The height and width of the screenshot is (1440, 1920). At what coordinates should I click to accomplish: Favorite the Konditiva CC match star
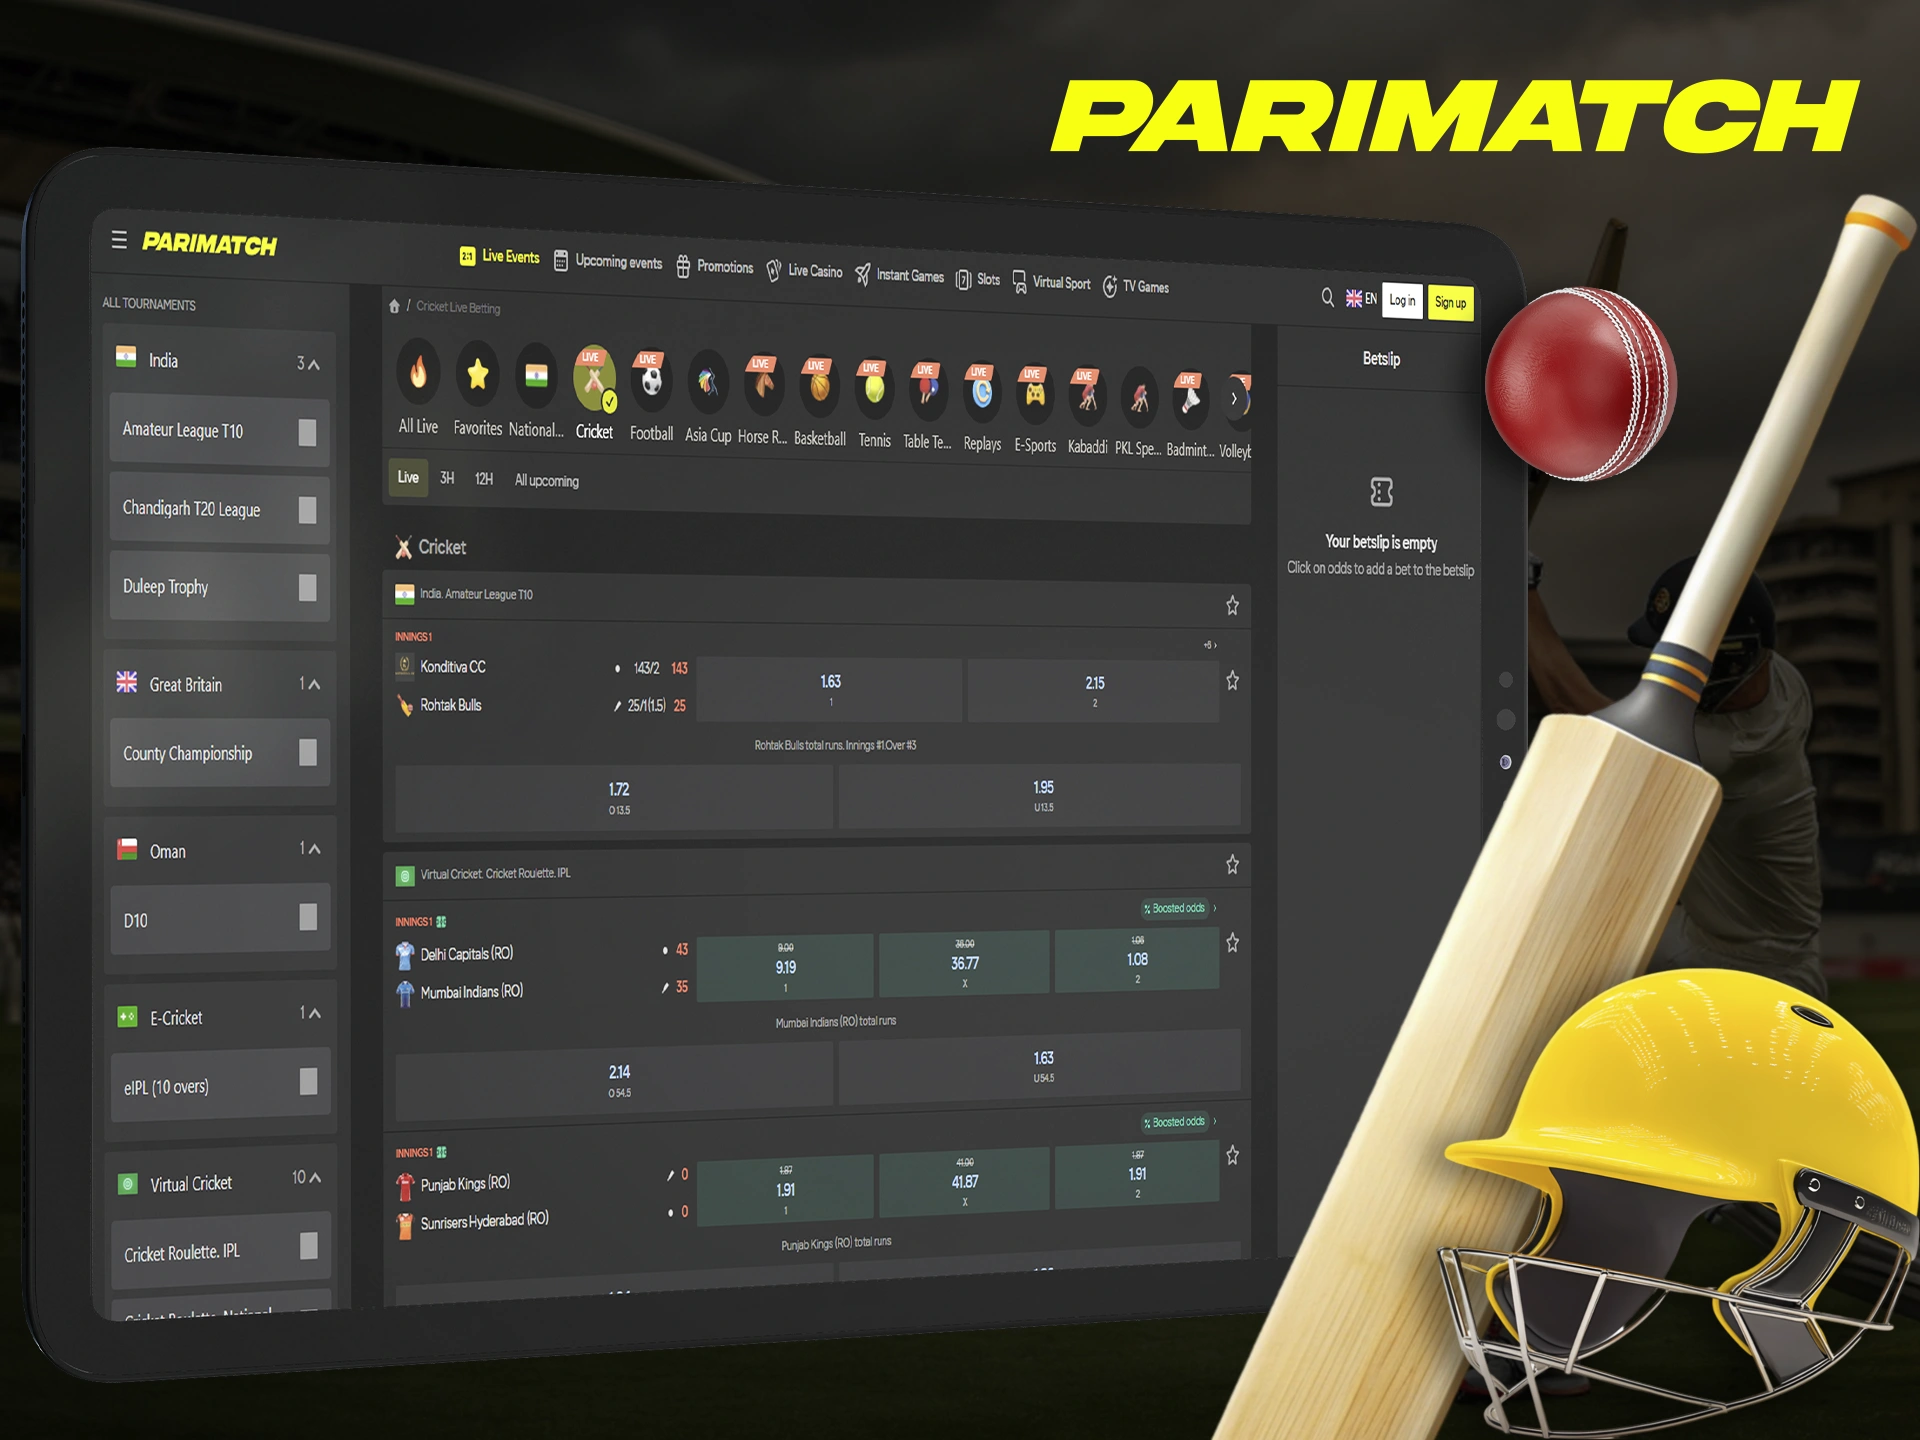[x=1233, y=682]
